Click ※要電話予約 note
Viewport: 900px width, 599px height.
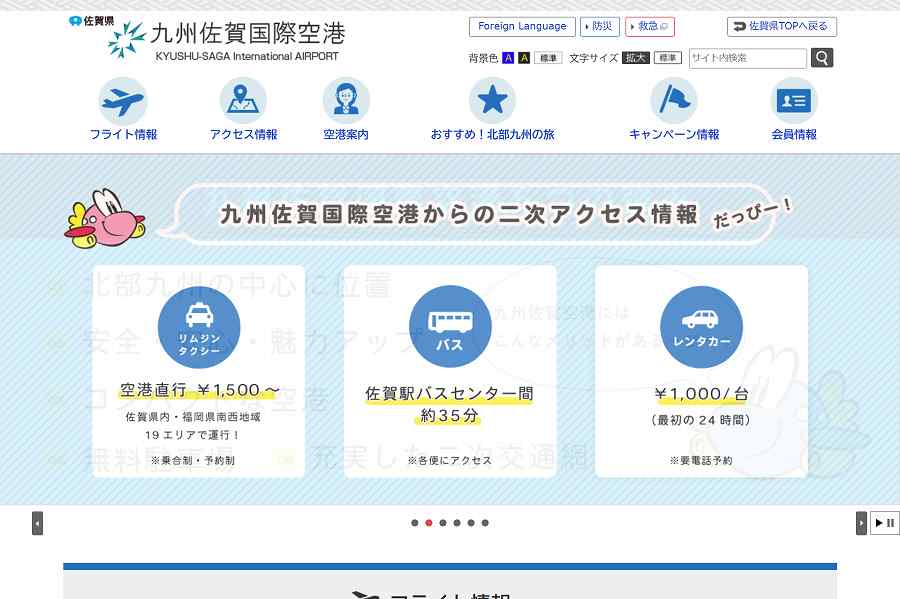coord(701,460)
